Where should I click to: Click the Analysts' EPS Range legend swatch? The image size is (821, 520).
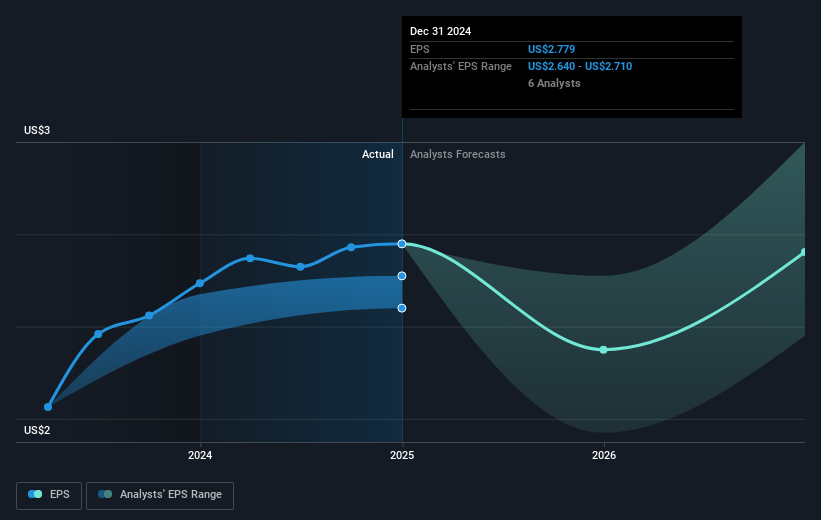click(105, 494)
